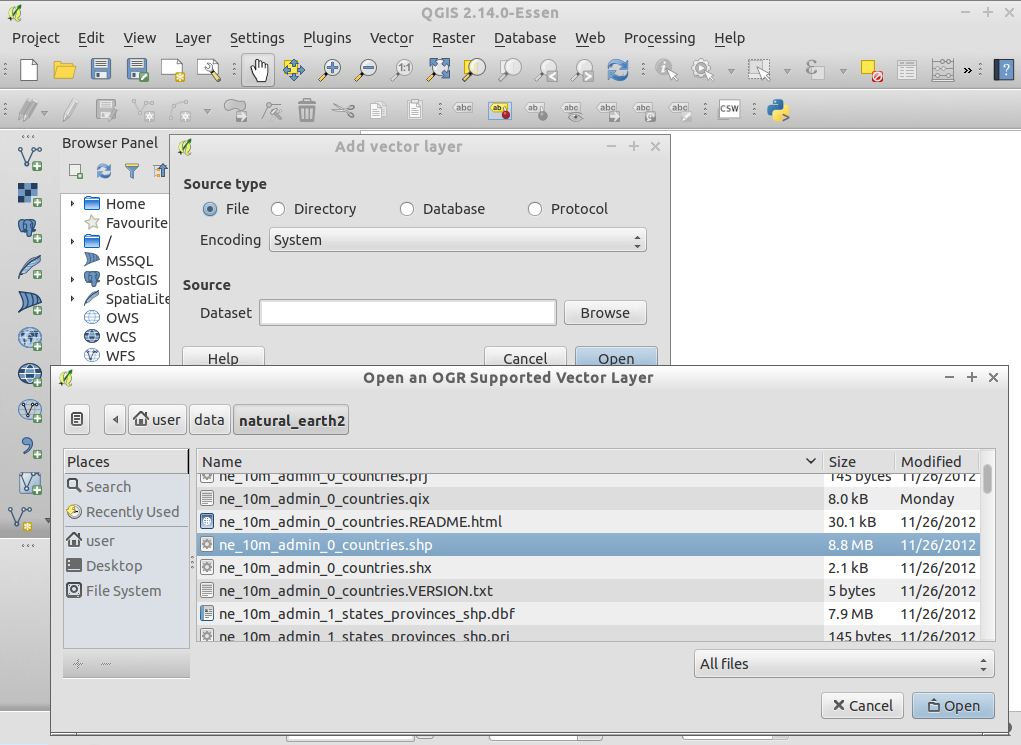Click the Add WMS/WMTS Layer globe icon
The height and width of the screenshot is (745, 1021).
click(30, 339)
